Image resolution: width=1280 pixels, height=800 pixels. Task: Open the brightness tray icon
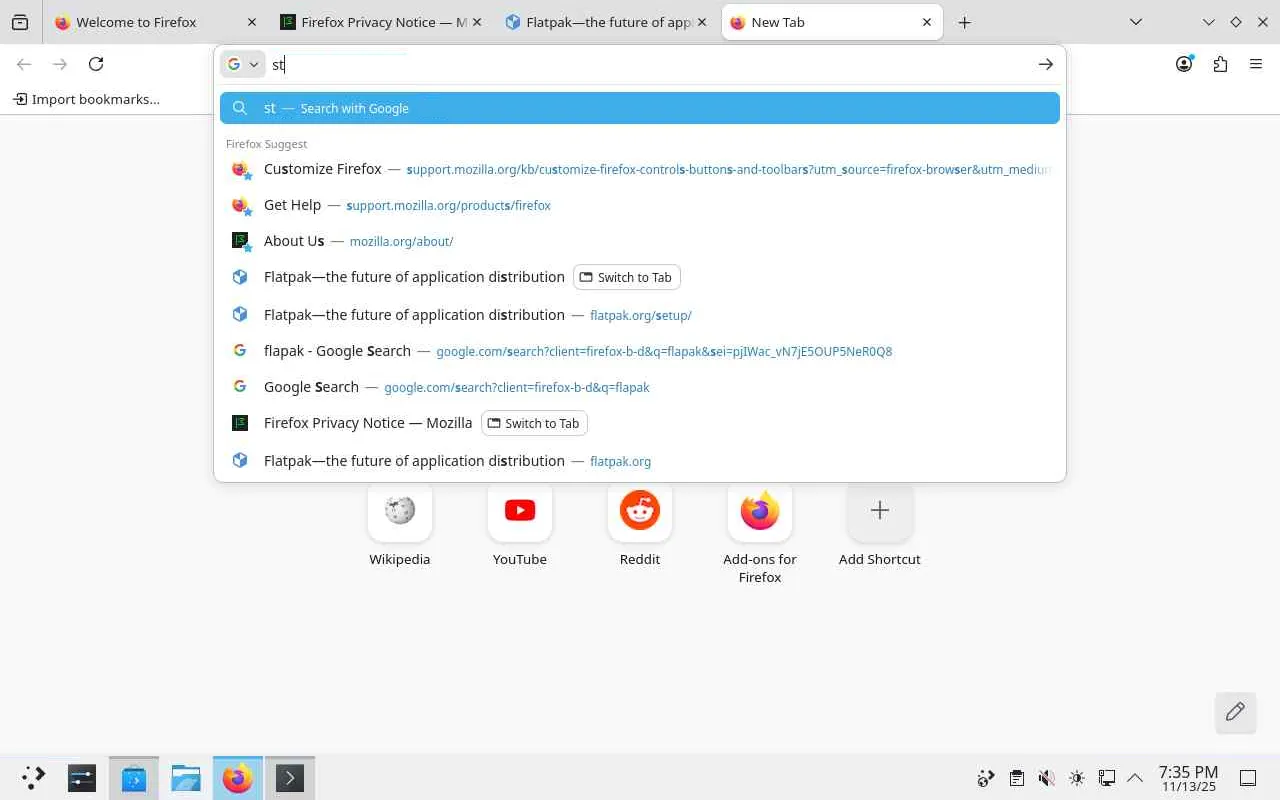[x=1076, y=778]
